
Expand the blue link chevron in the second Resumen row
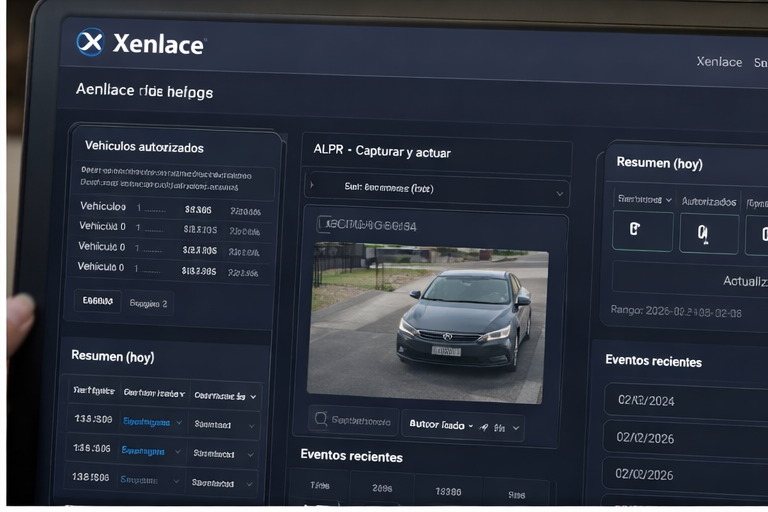[179, 451]
